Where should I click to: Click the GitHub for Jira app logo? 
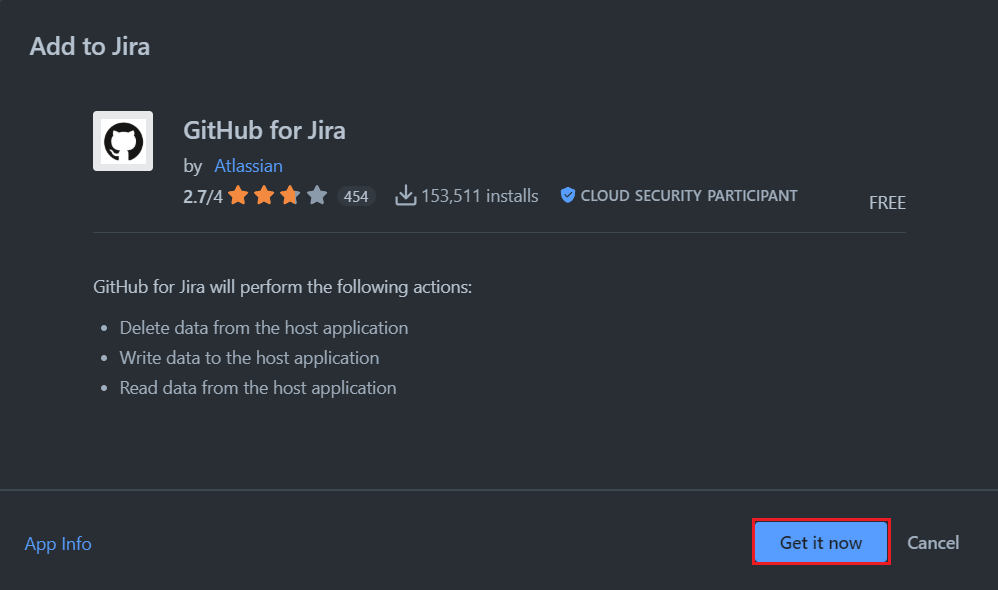[123, 141]
